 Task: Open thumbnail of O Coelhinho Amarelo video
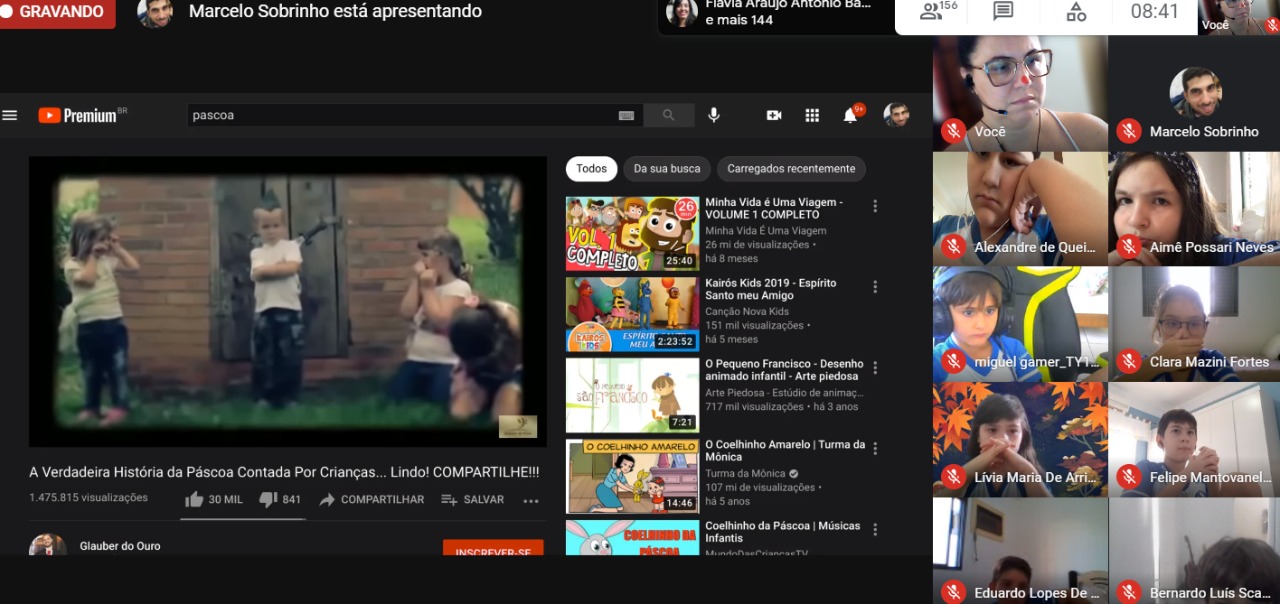click(x=632, y=477)
